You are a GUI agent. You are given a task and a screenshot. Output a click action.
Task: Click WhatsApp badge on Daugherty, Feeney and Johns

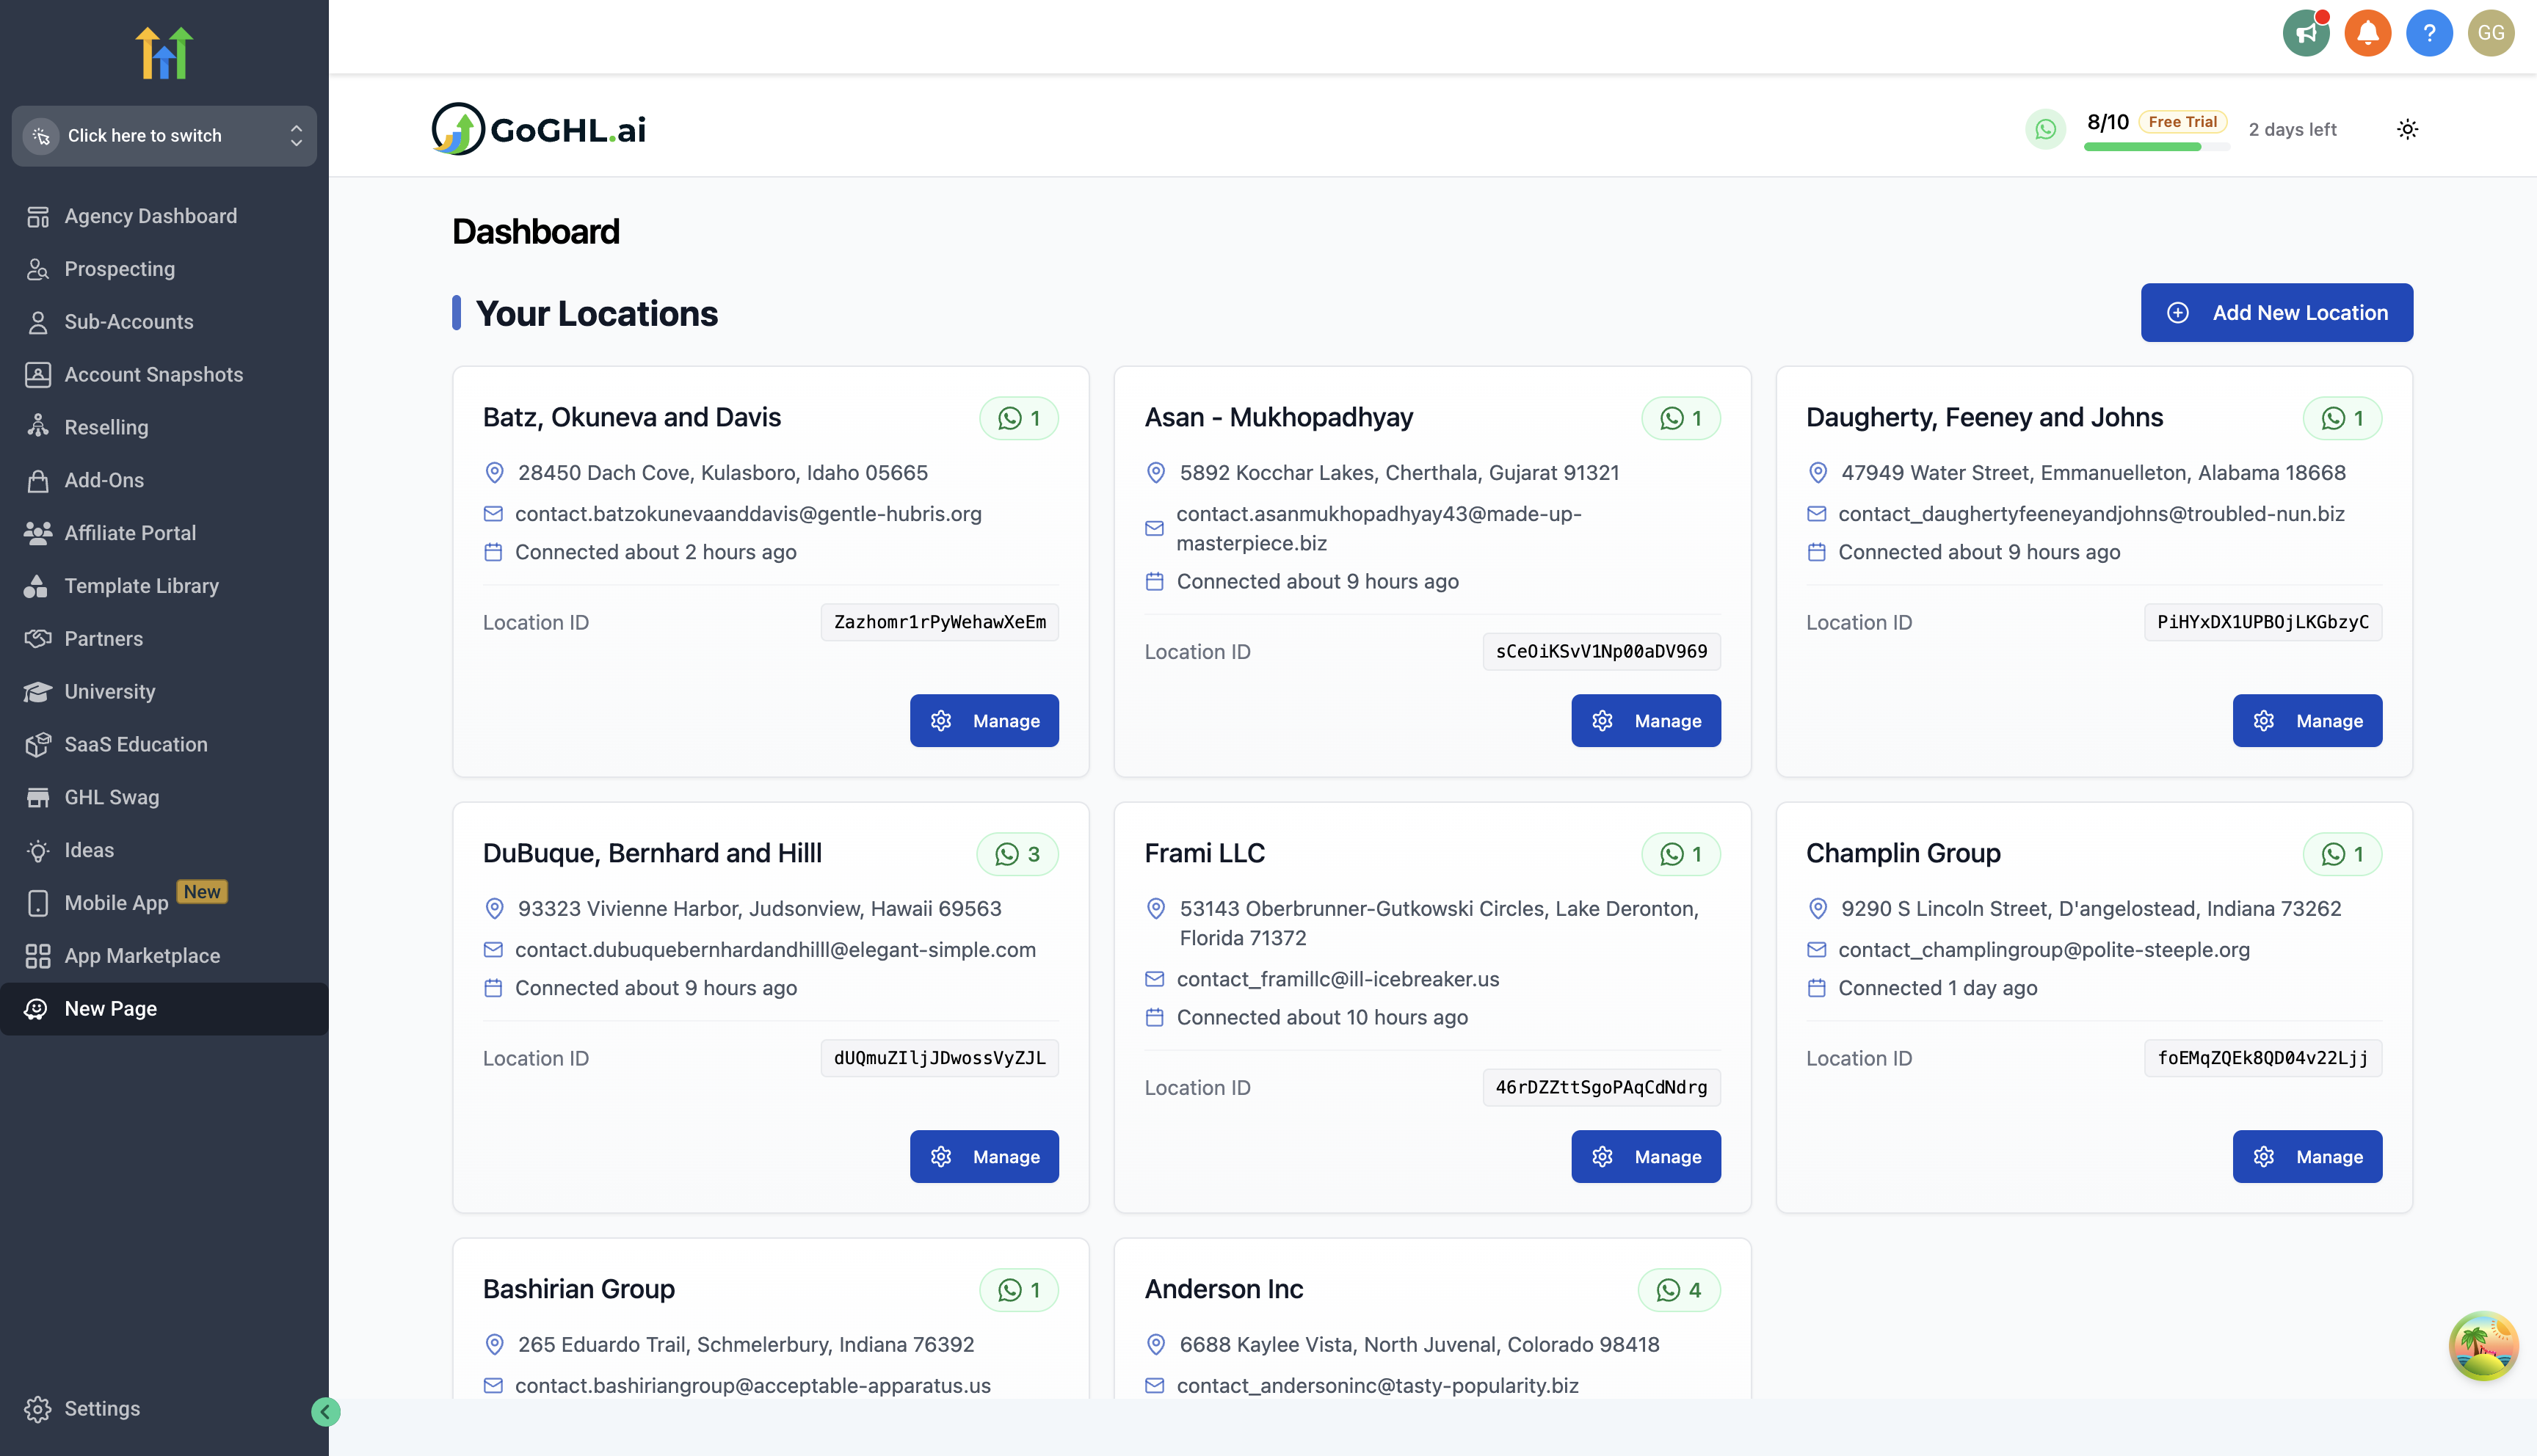point(2342,418)
